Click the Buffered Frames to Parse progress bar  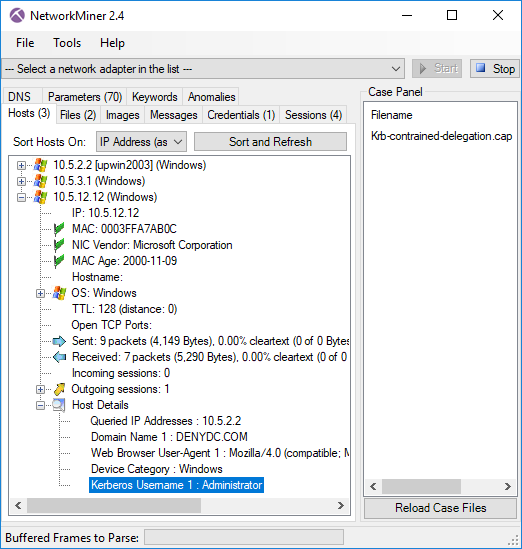point(244,537)
